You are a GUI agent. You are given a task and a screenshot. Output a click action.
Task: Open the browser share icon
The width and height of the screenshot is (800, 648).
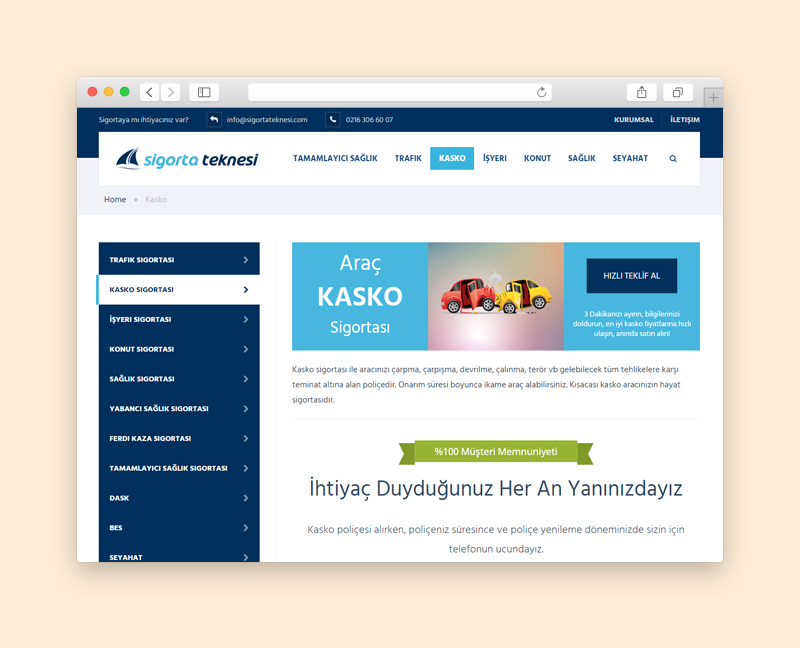point(641,92)
